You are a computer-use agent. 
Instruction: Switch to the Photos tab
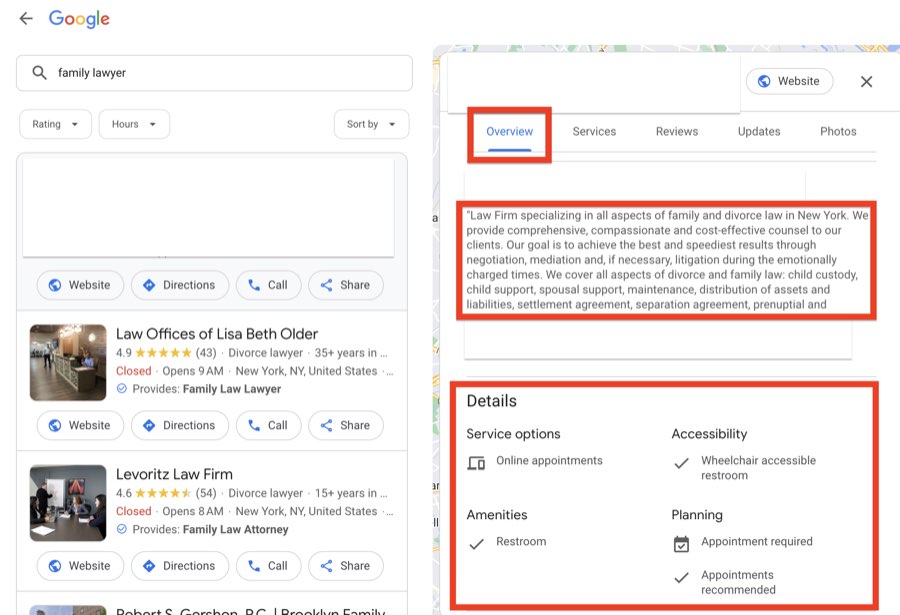pos(838,131)
